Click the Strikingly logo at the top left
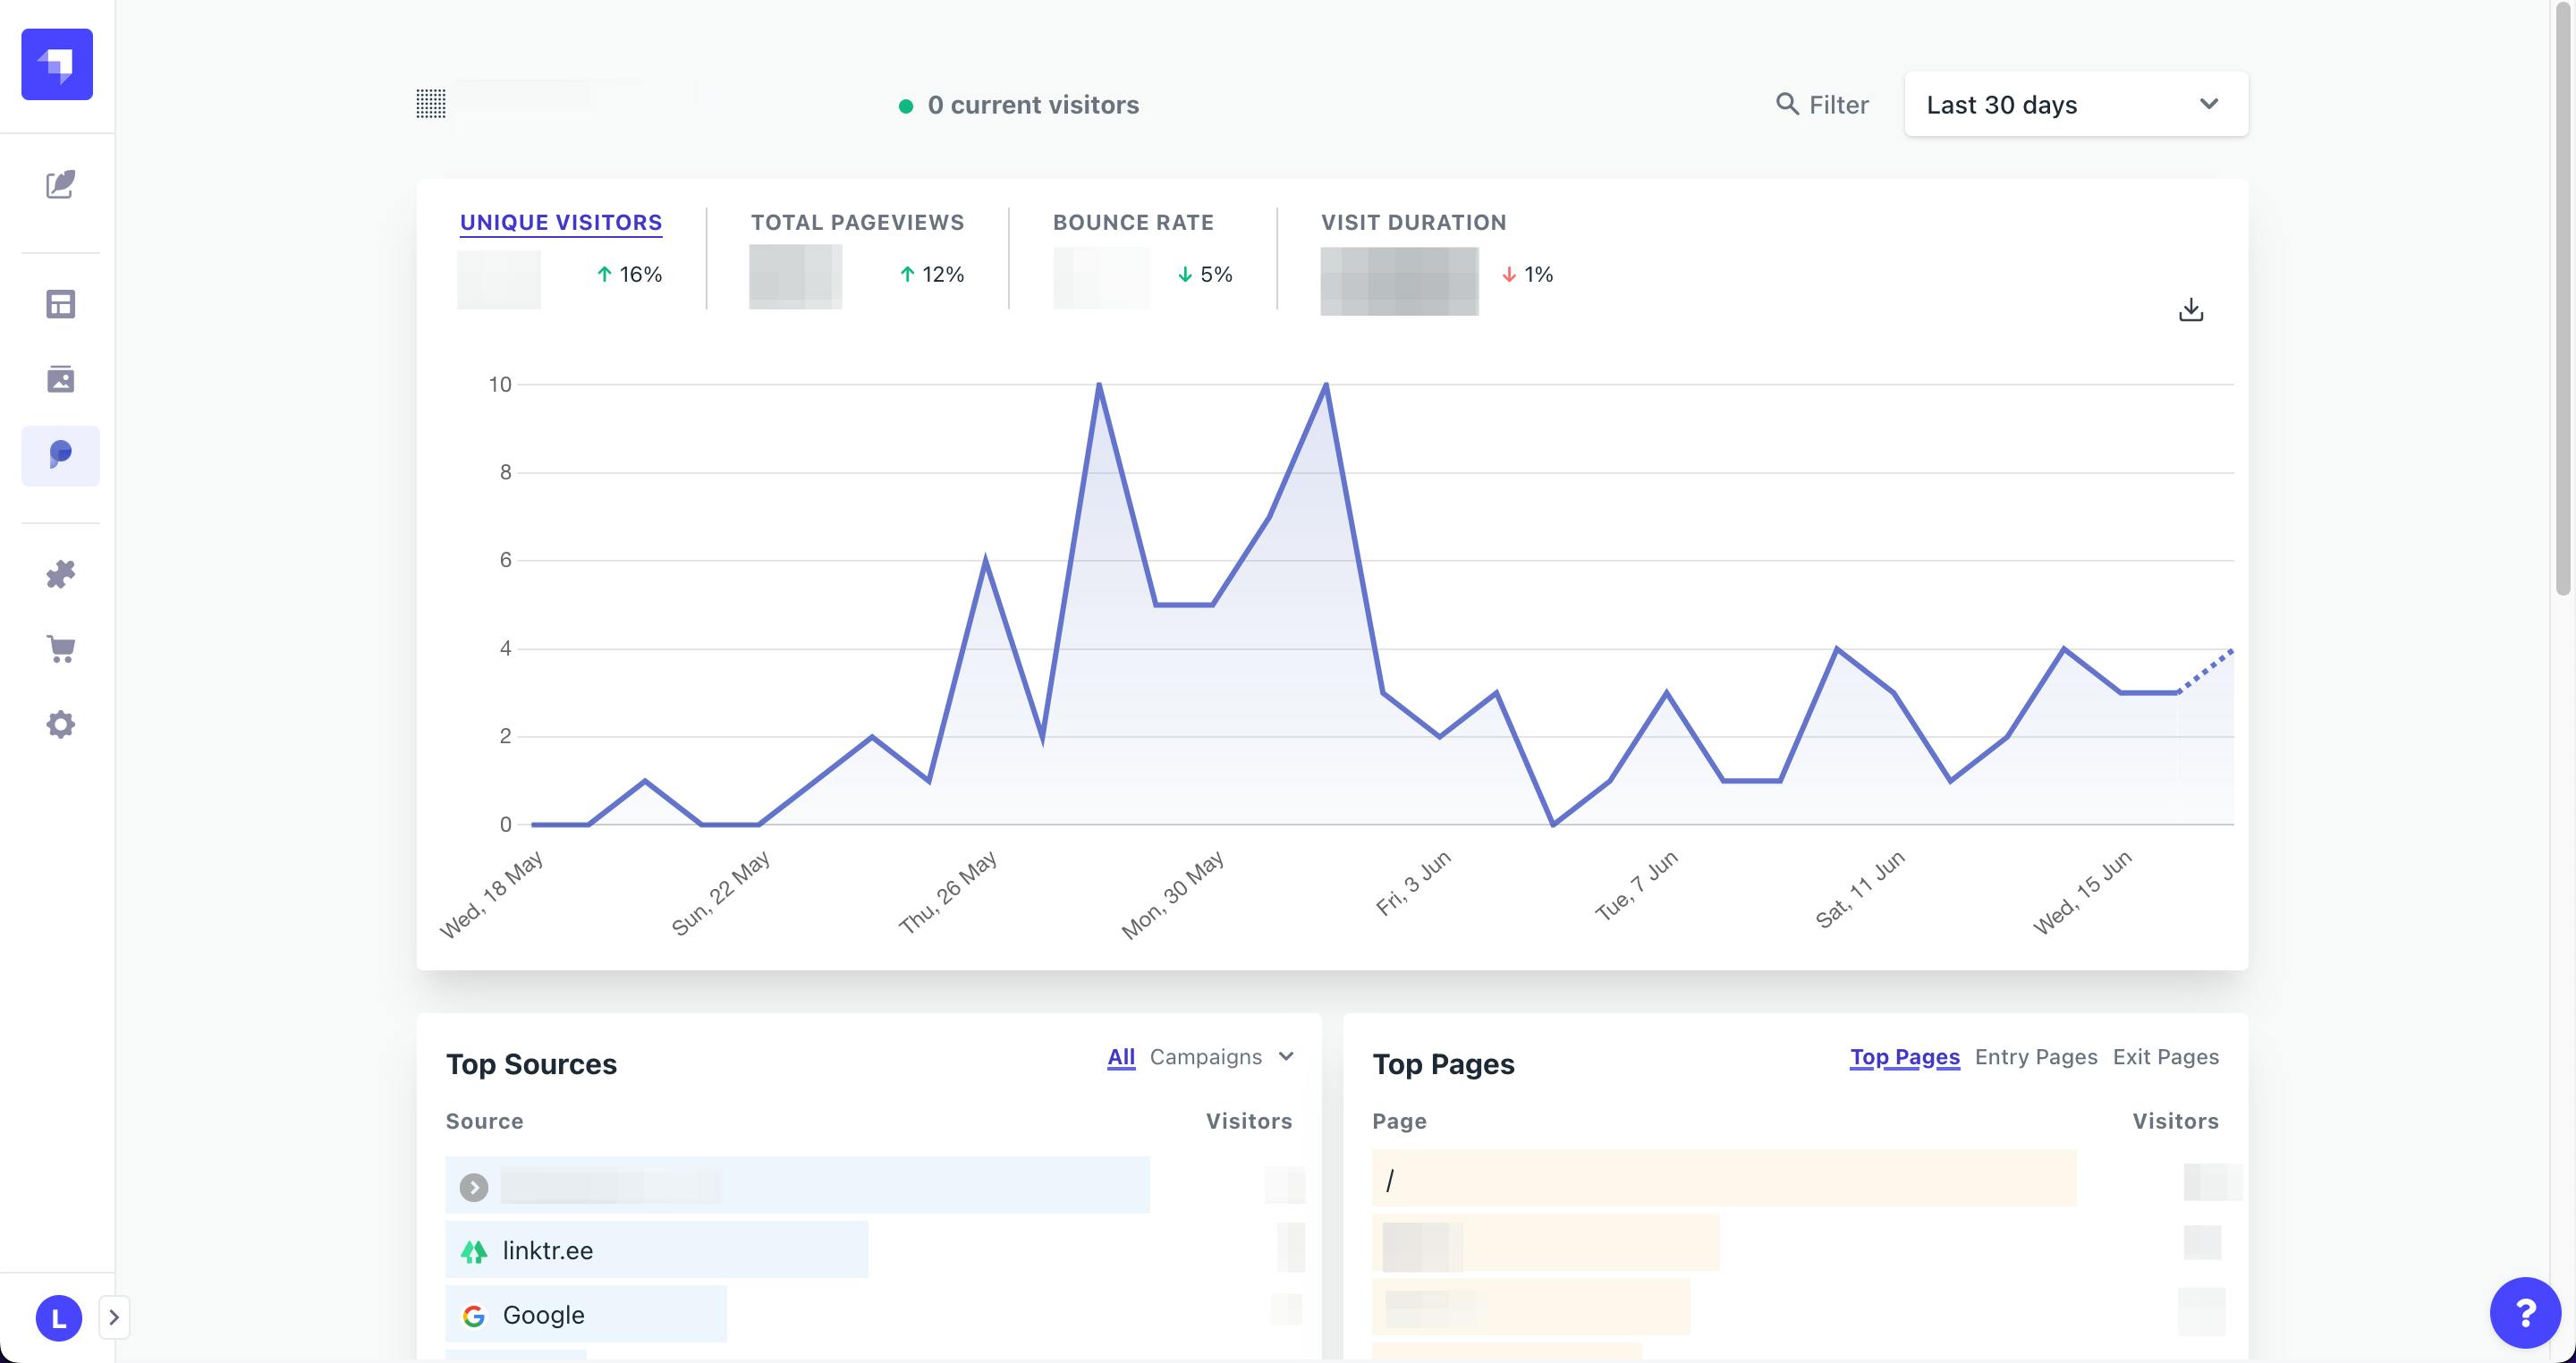The image size is (2576, 1363). coord(57,64)
